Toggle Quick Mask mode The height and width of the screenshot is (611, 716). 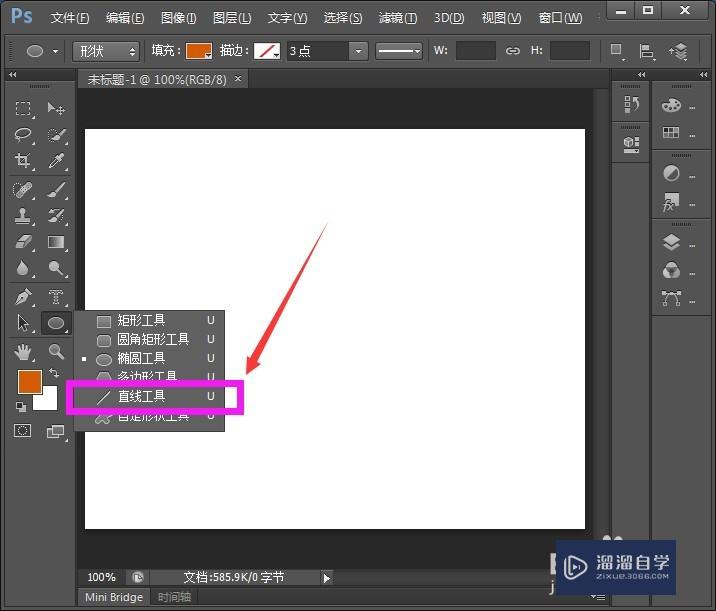(x=22, y=431)
